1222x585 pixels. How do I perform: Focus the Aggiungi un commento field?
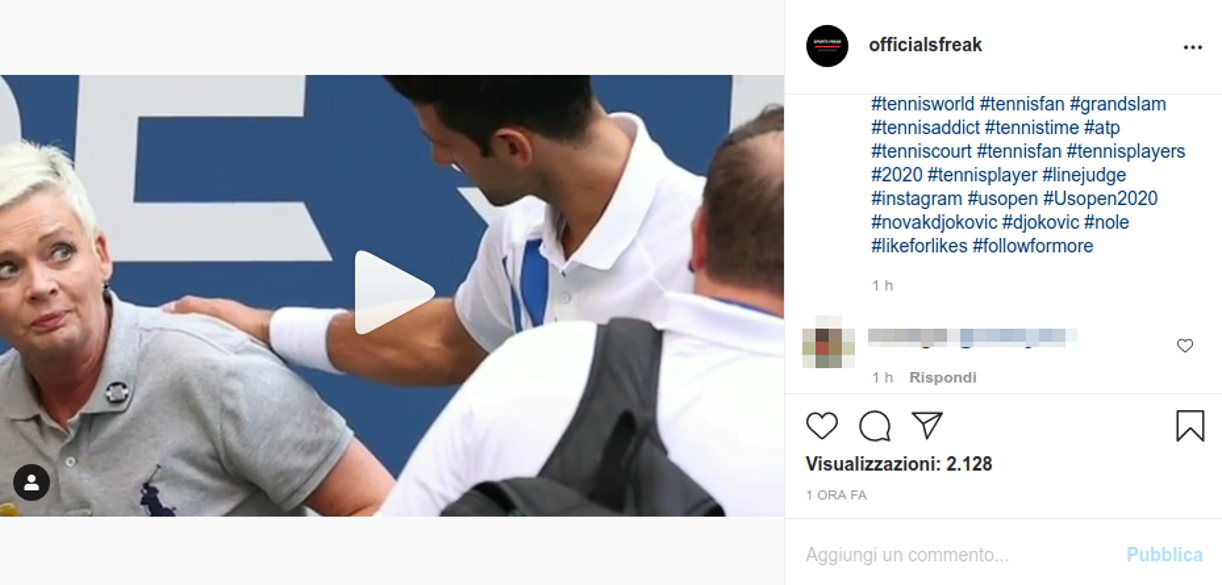tap(960, 554)
